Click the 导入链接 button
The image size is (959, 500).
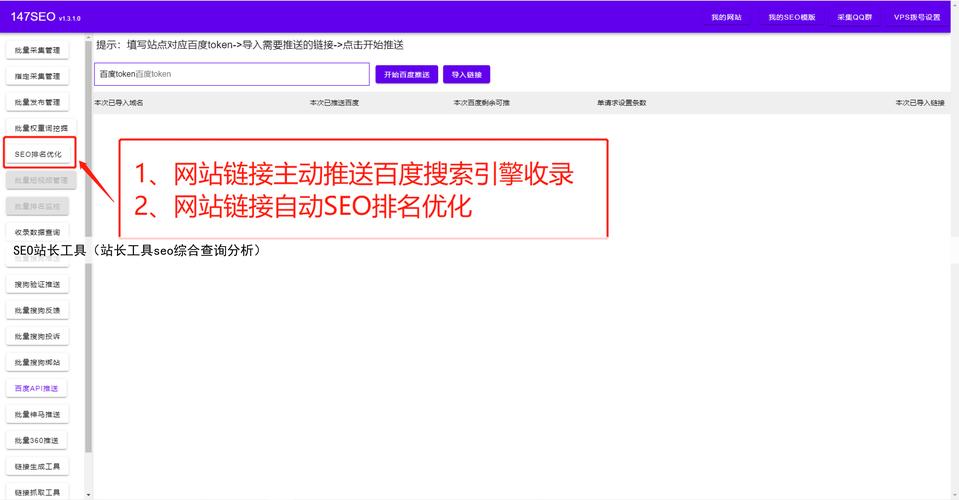coord(467,75)
